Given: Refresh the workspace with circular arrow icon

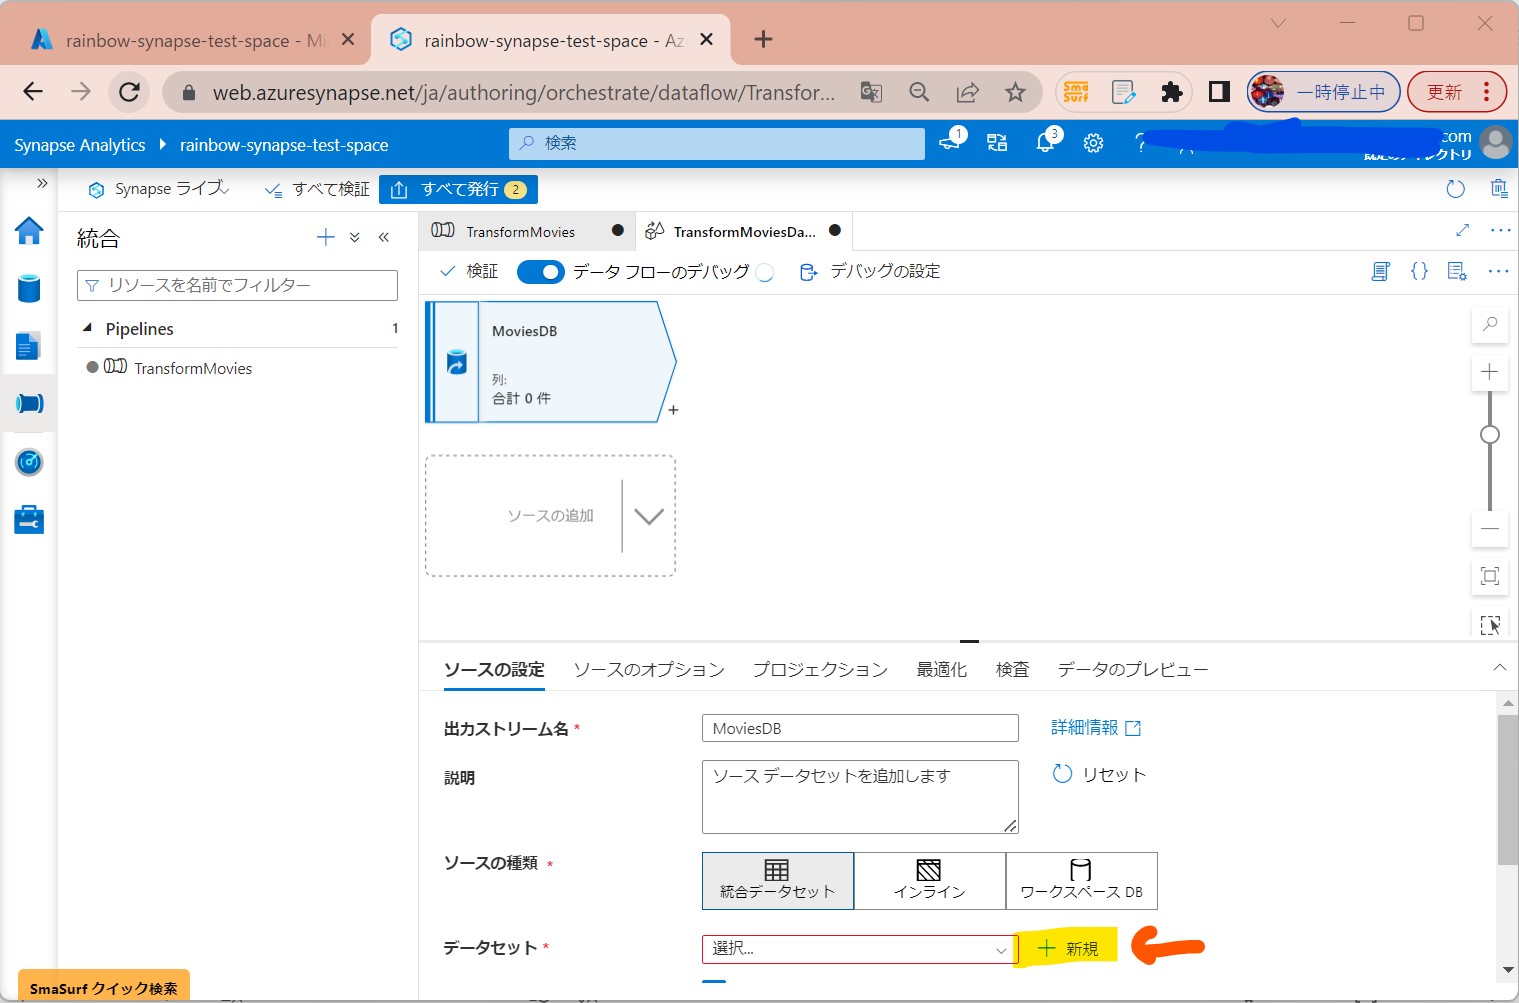Looking at the screenshot, I should [1455, 189].
